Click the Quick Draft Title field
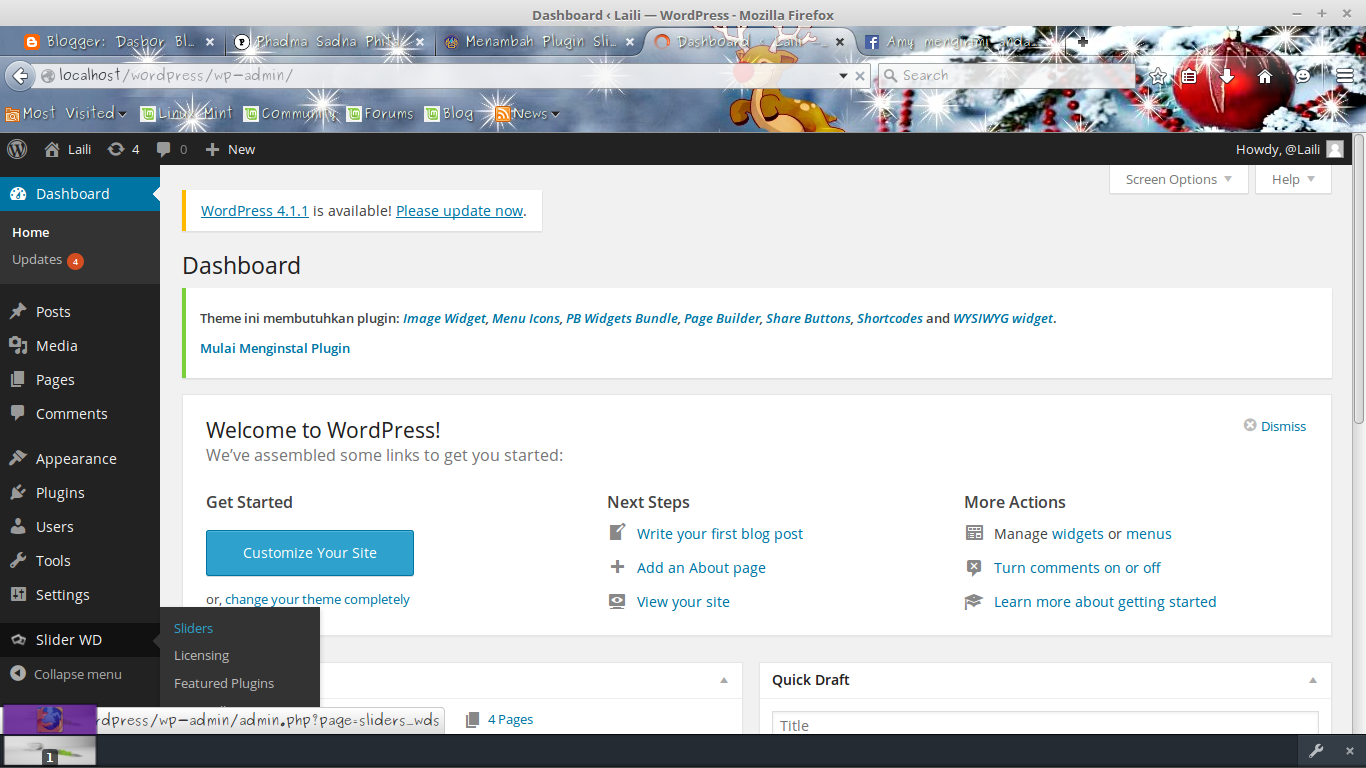Screen dimensions: 1366x768 pos(1045,725)
